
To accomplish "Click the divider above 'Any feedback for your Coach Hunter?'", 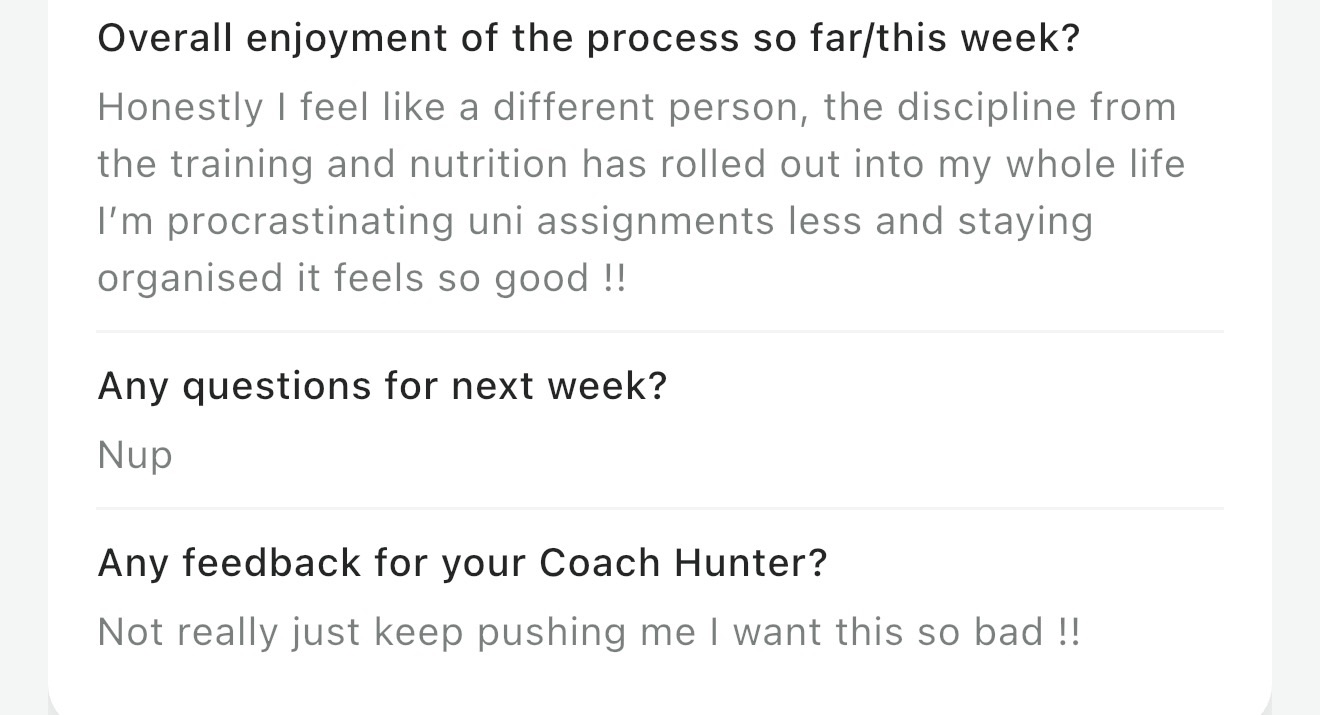I will click(660, 508).
